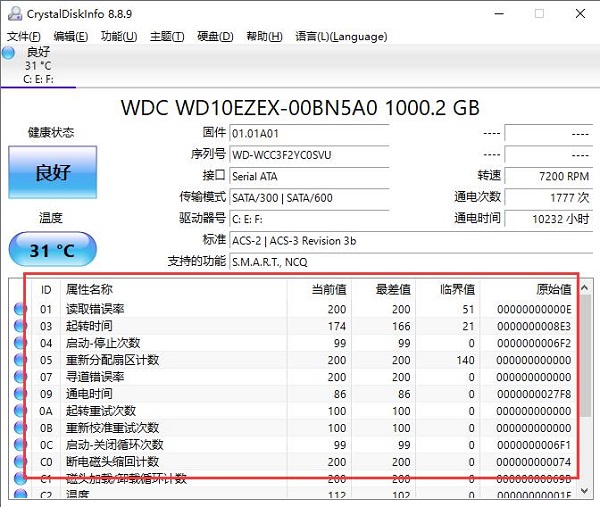
Task: Select the 寻道错误率 attribute row
Action: (x=293, y=377)
